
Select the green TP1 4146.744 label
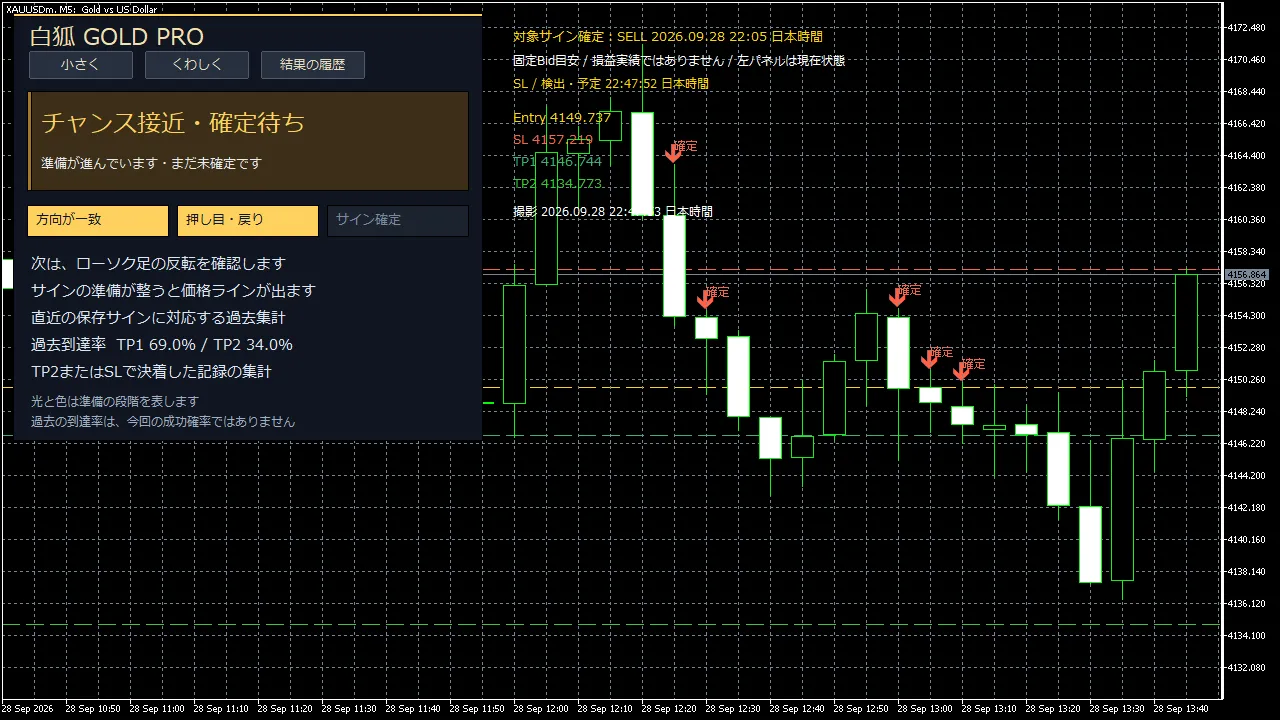pyautogui.click(x=558, y=162)
